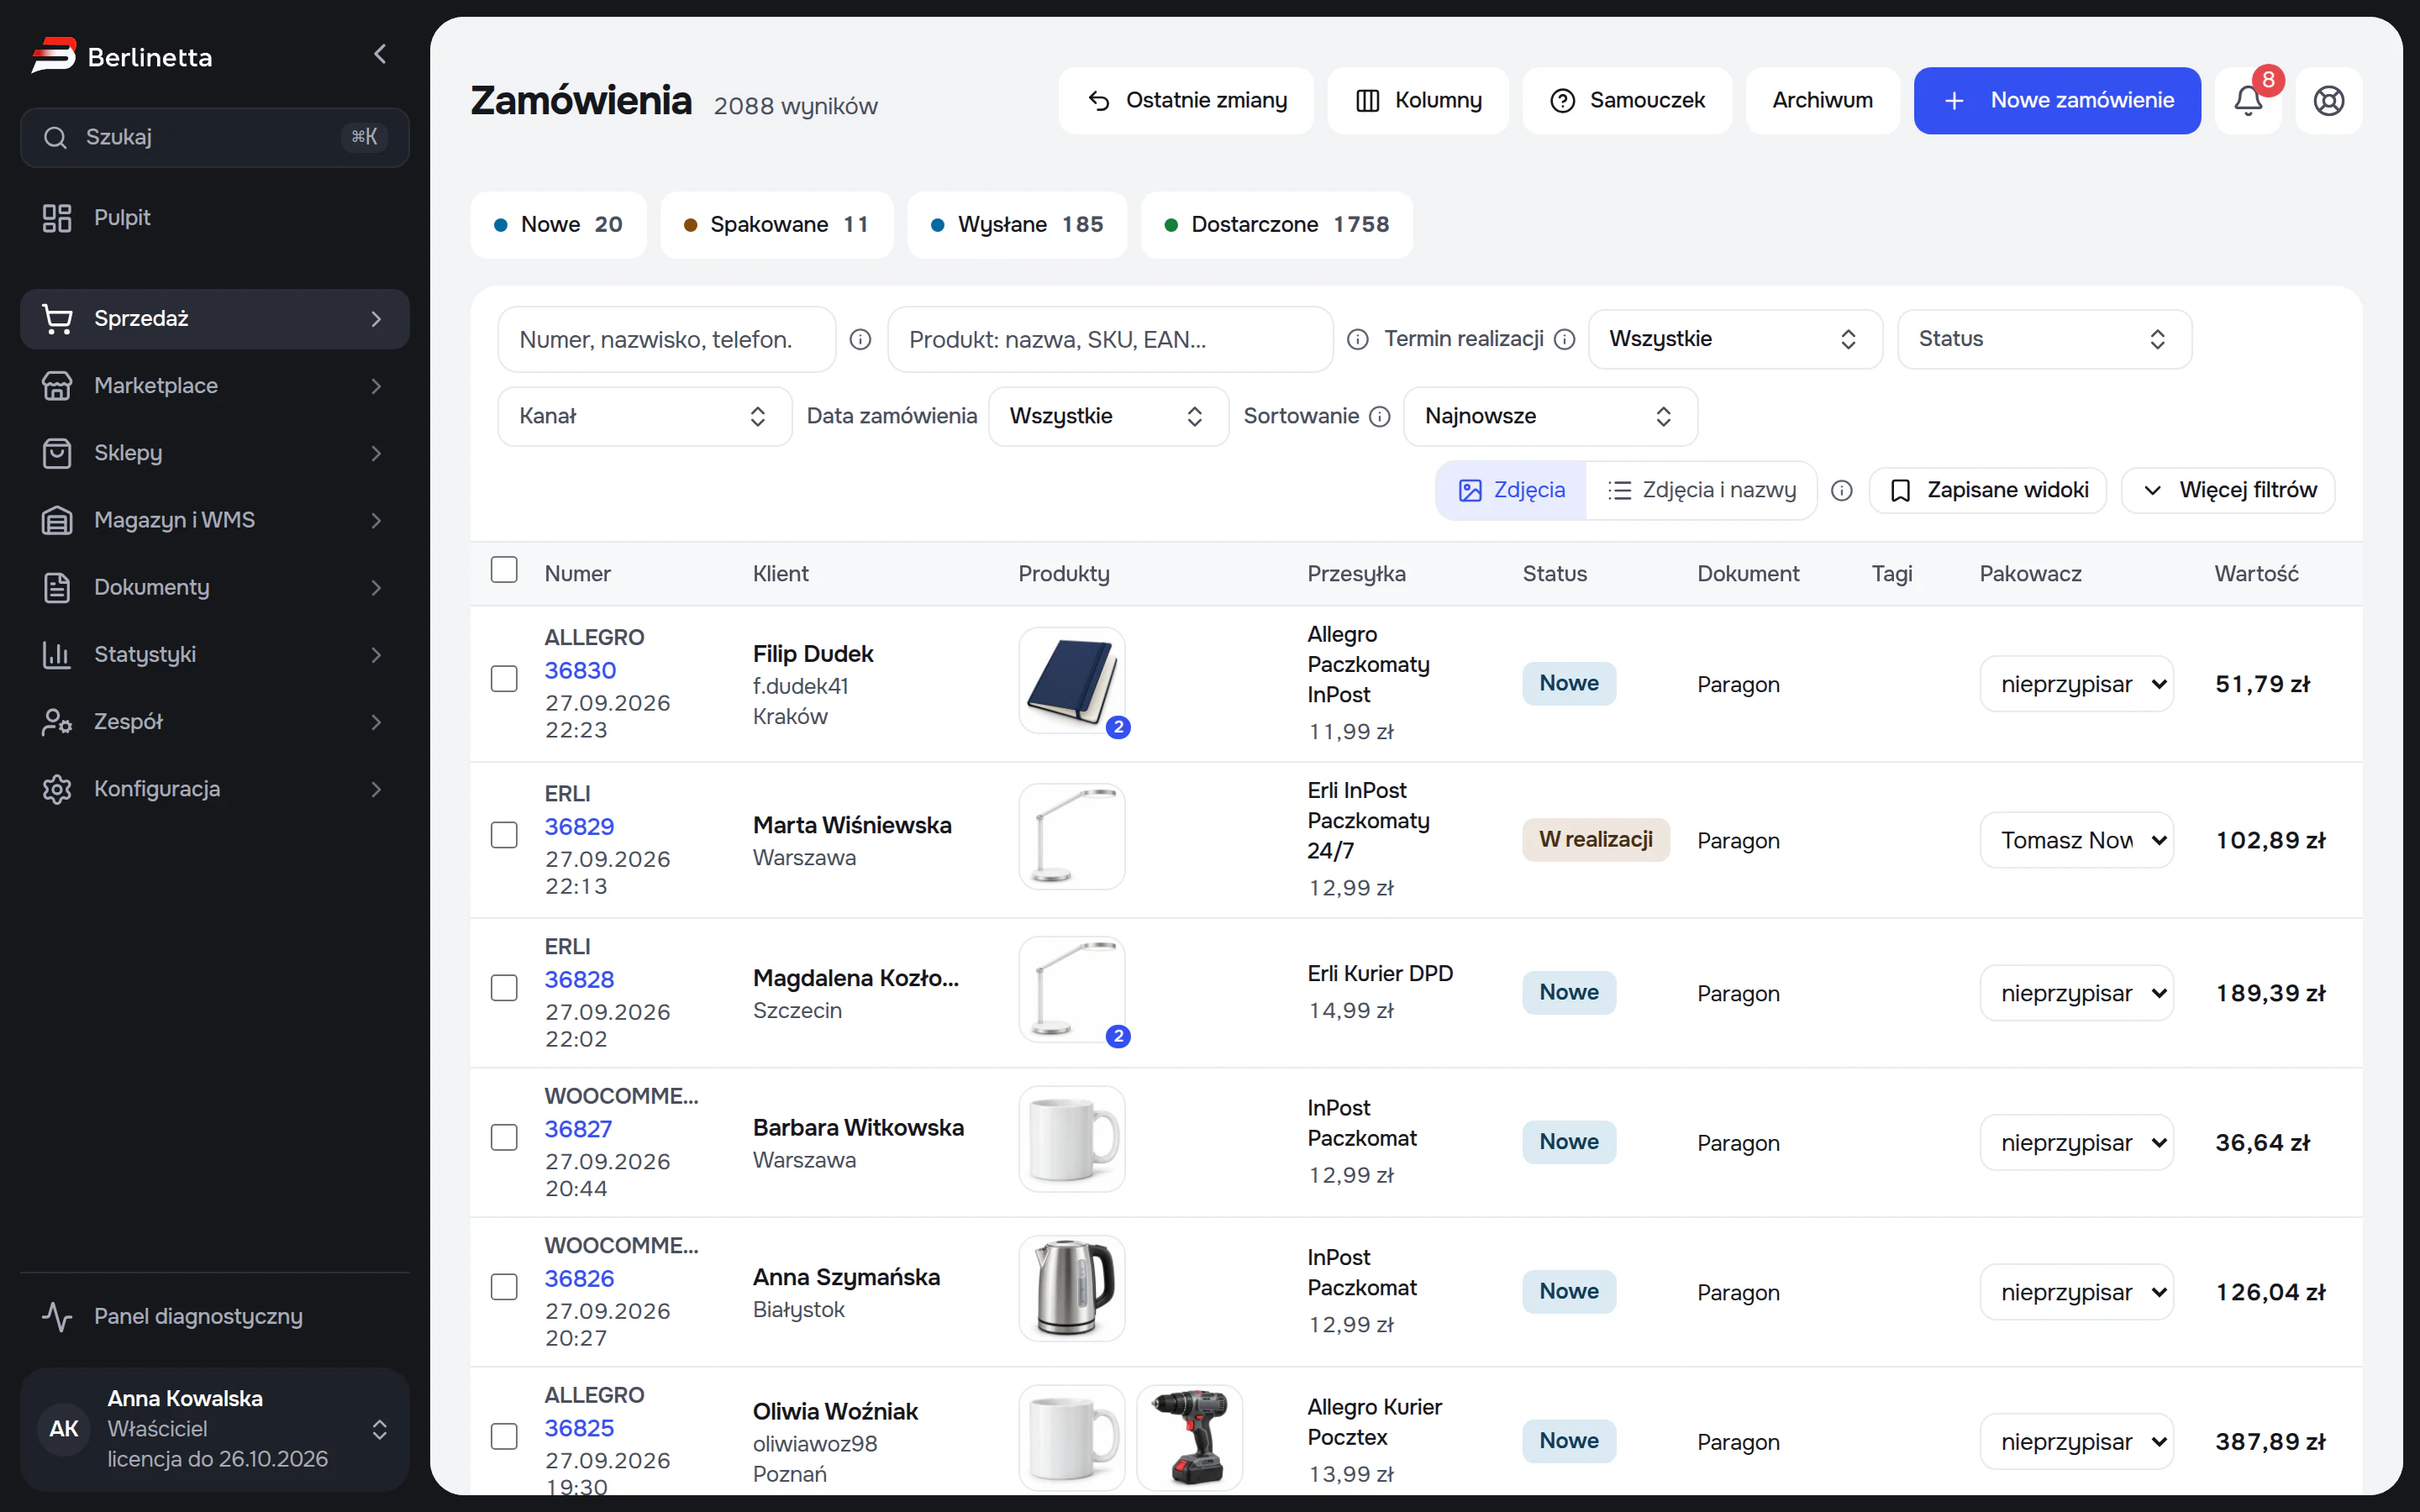Expand Więcej filtrów
Image resolution: width=2420 pixels, height=1512 pixels.
[x=2228, y=490]
